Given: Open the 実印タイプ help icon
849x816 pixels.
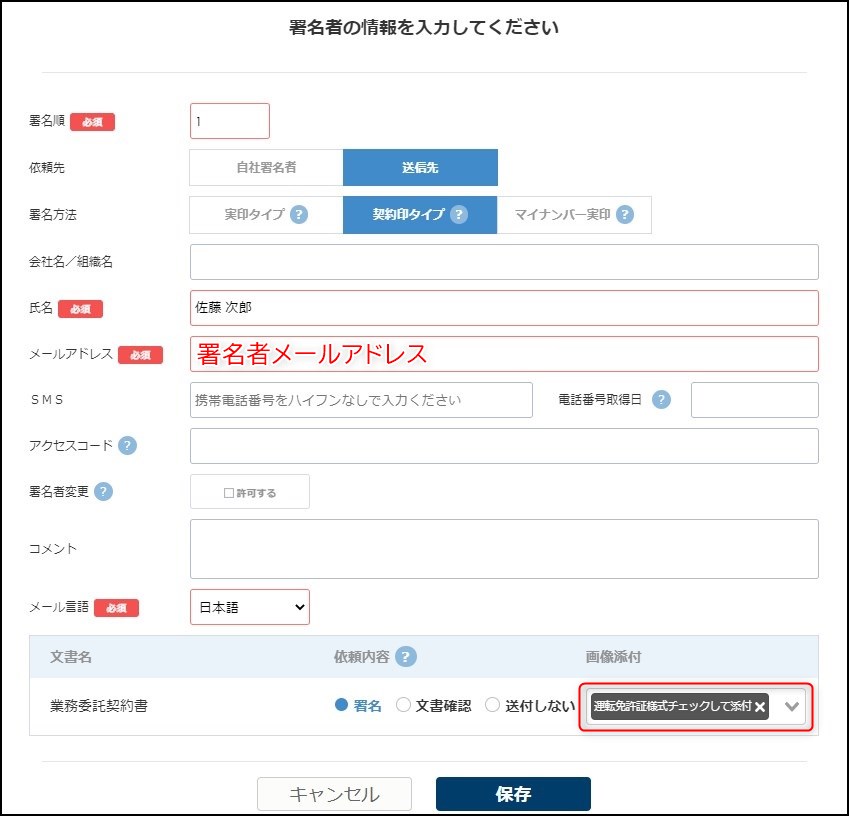Looking at the screenshot, I should (298, 214).
